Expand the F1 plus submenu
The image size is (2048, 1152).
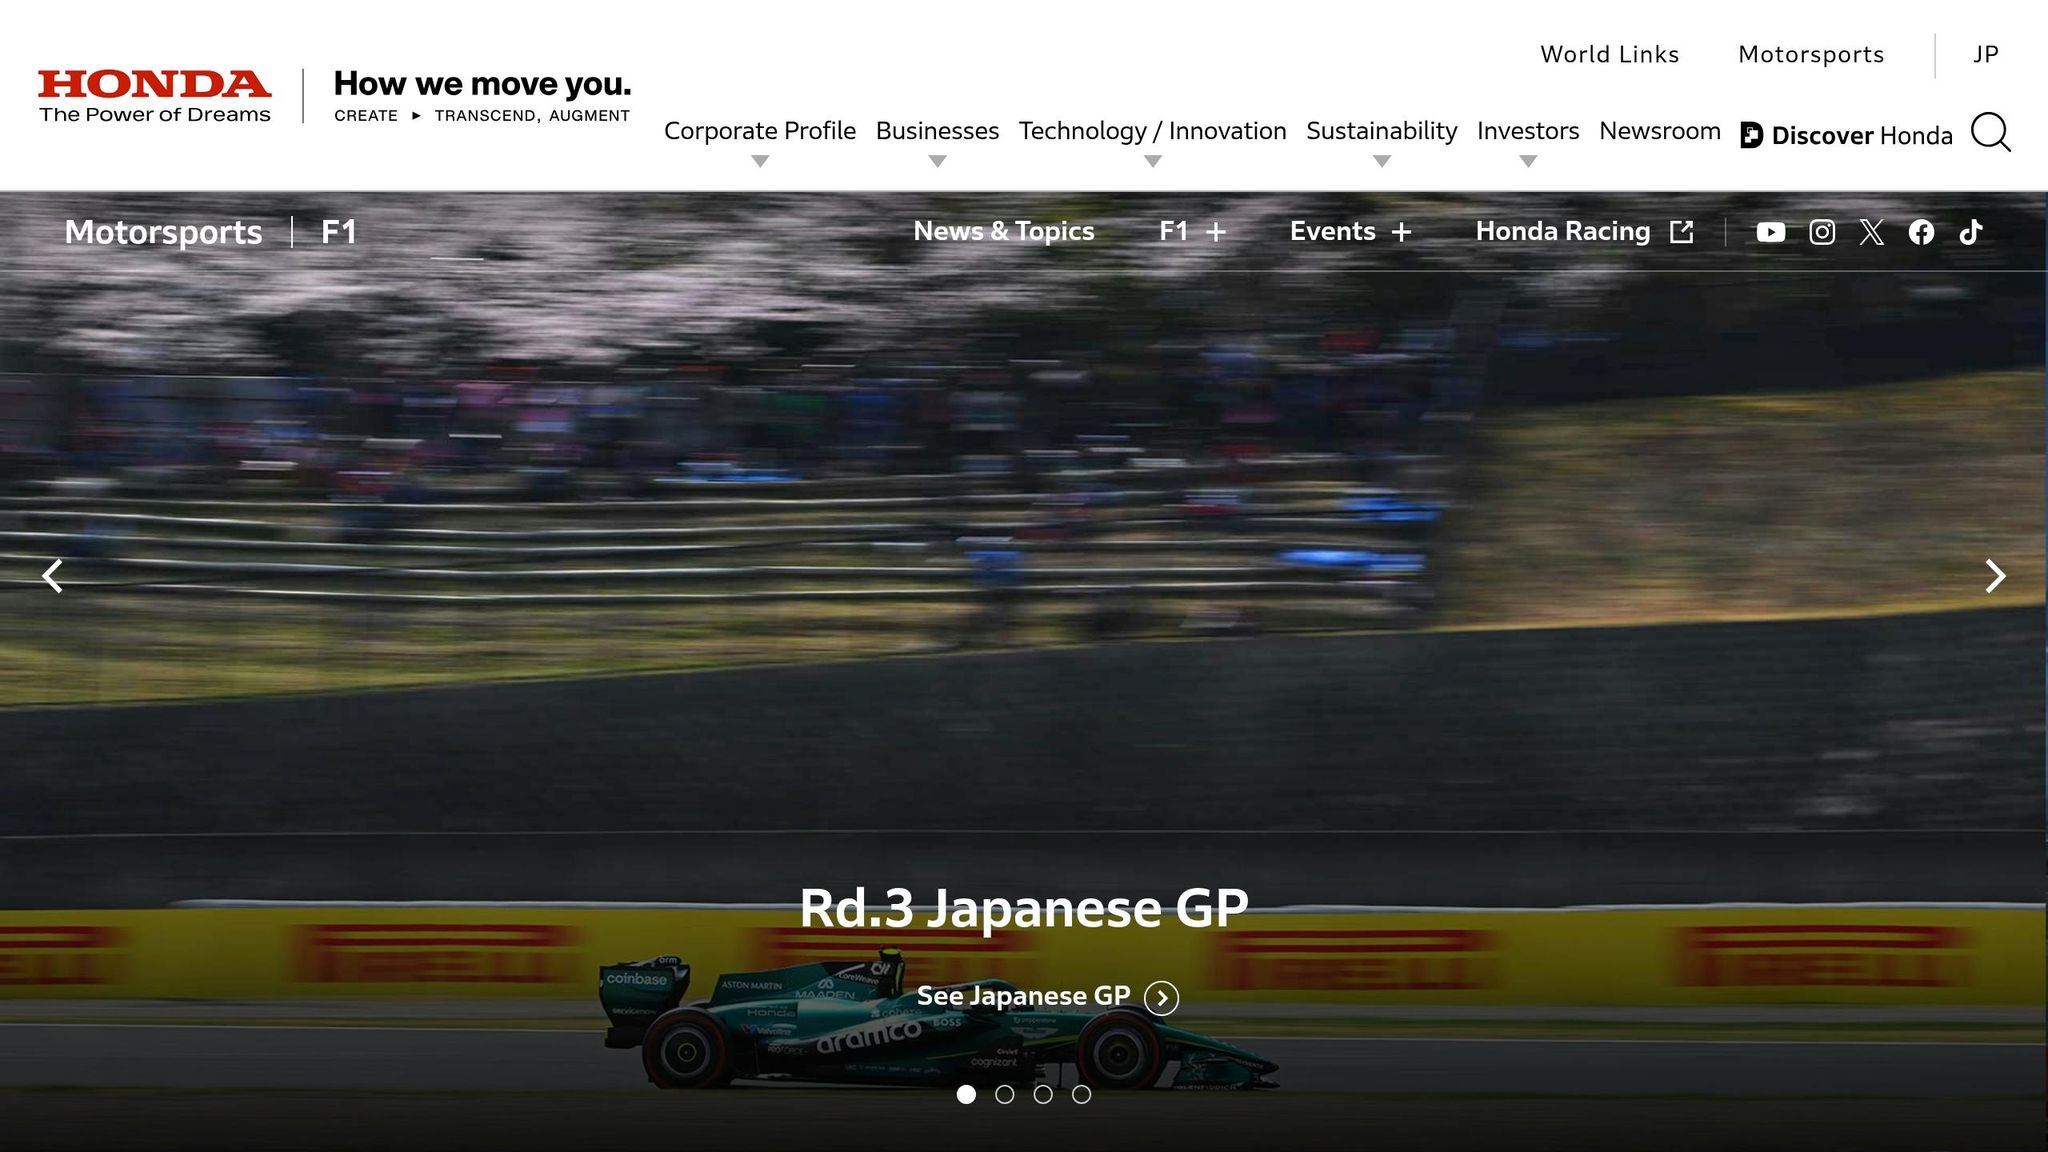(1192, 232)
